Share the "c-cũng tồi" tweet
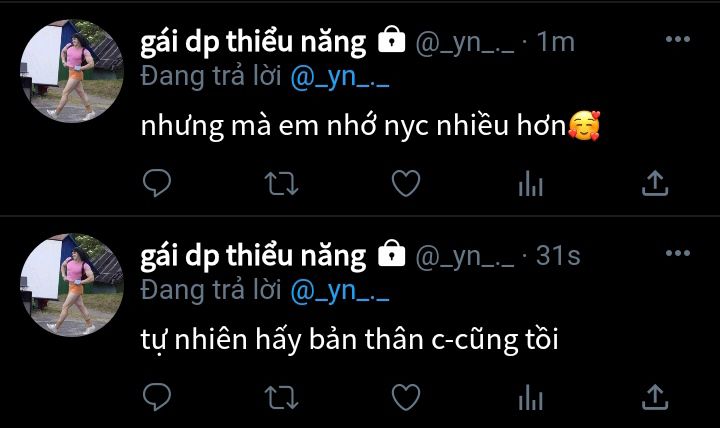Viewport: 720px width, 428px height. click(655, 397)
